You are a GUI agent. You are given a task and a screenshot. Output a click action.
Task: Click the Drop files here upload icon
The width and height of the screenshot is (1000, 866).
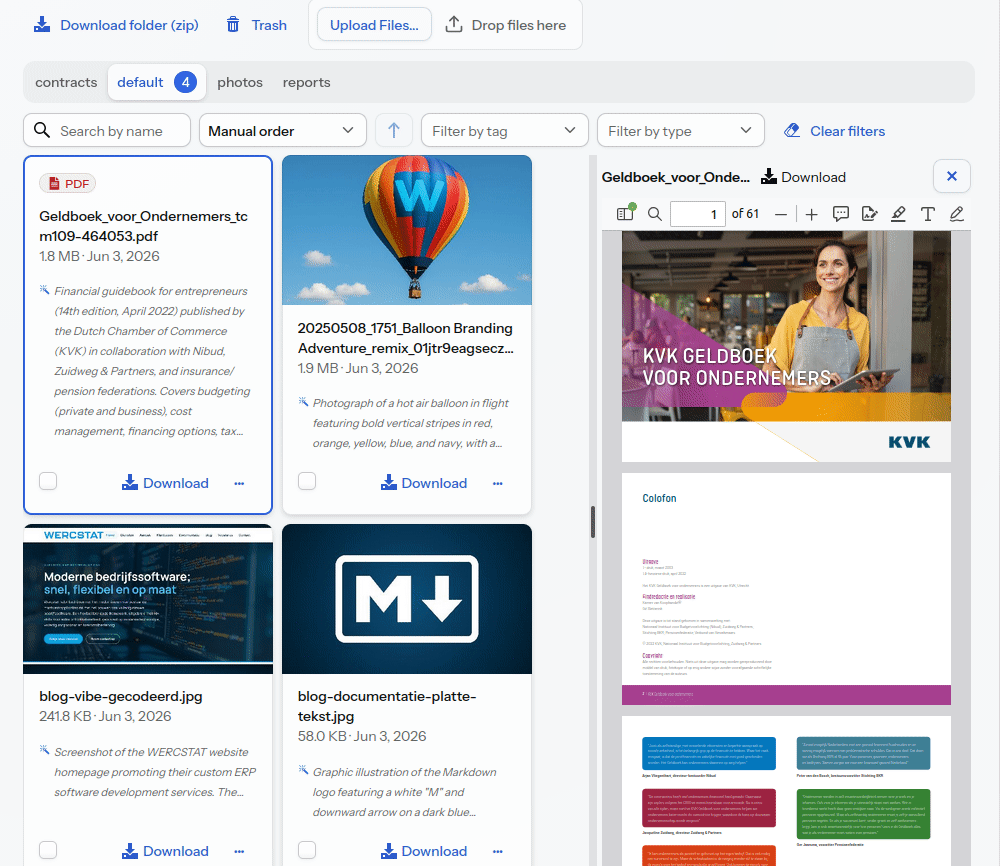(x=453, y=25)
